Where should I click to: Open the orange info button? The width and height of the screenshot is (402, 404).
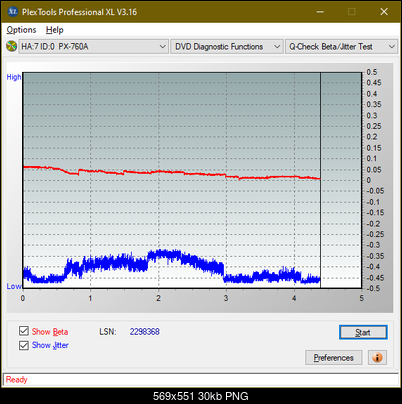[x=377, y=358]
